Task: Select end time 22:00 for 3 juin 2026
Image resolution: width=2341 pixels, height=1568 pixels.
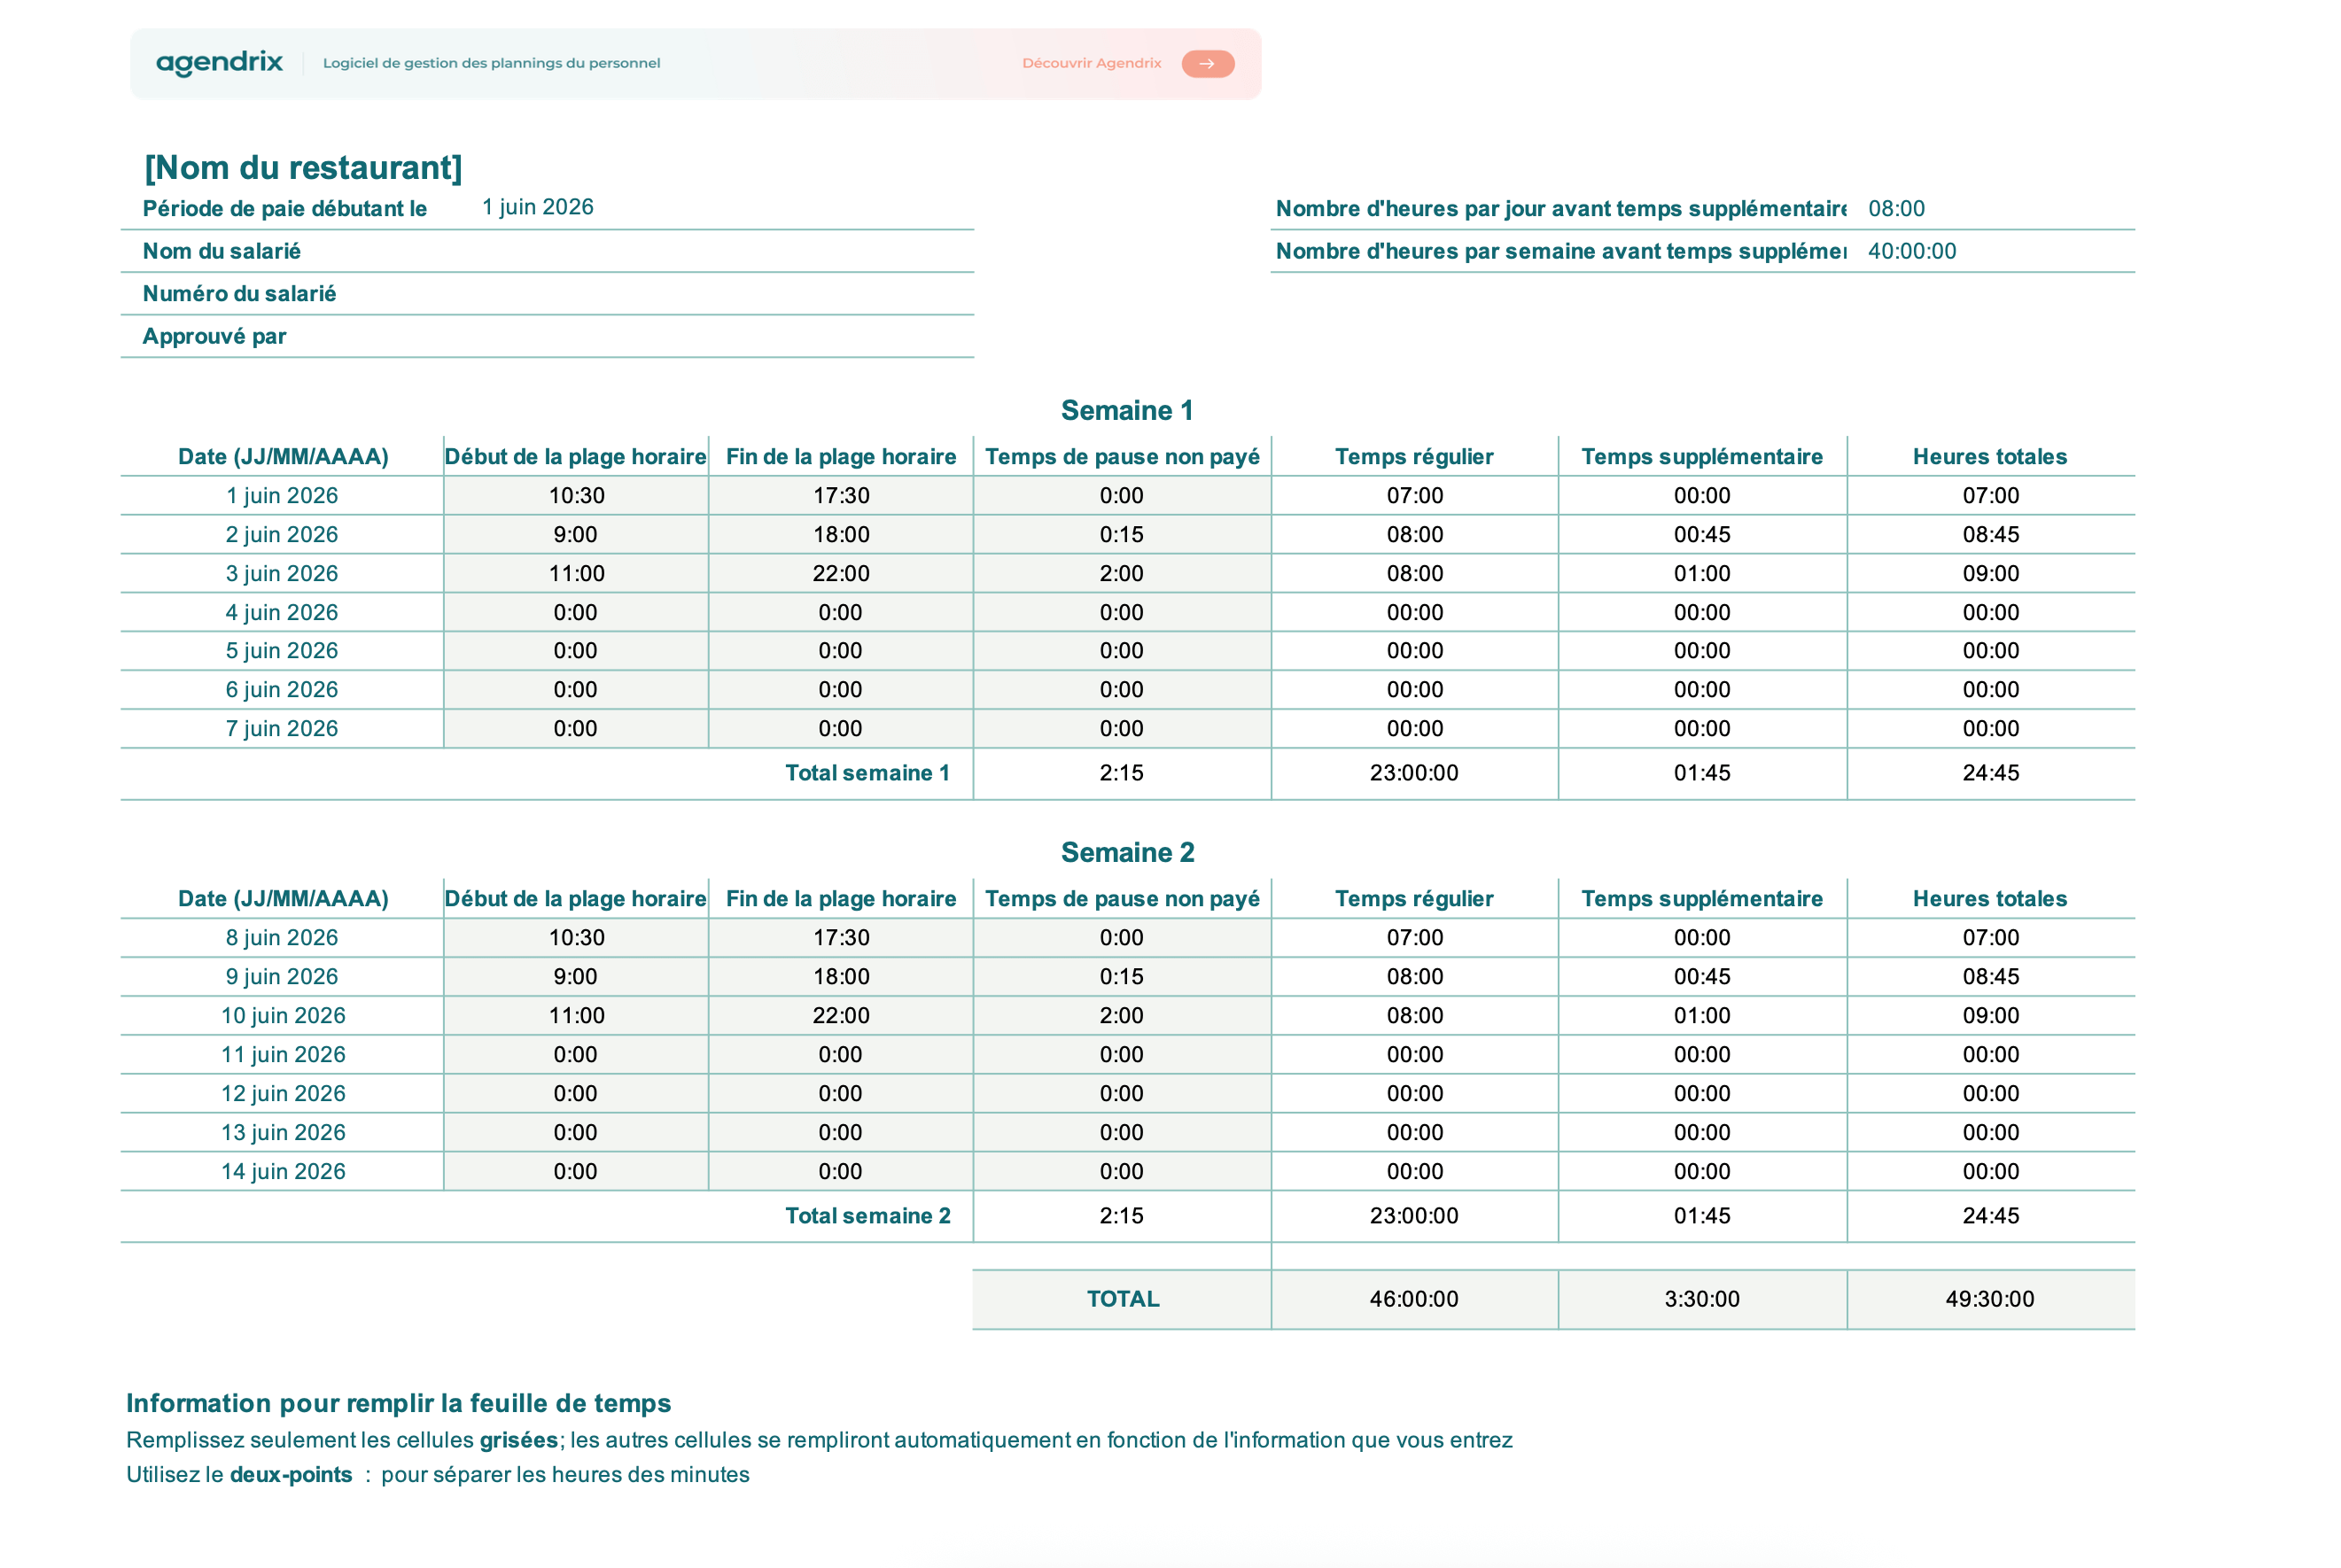Action: [x=841, y=573]
